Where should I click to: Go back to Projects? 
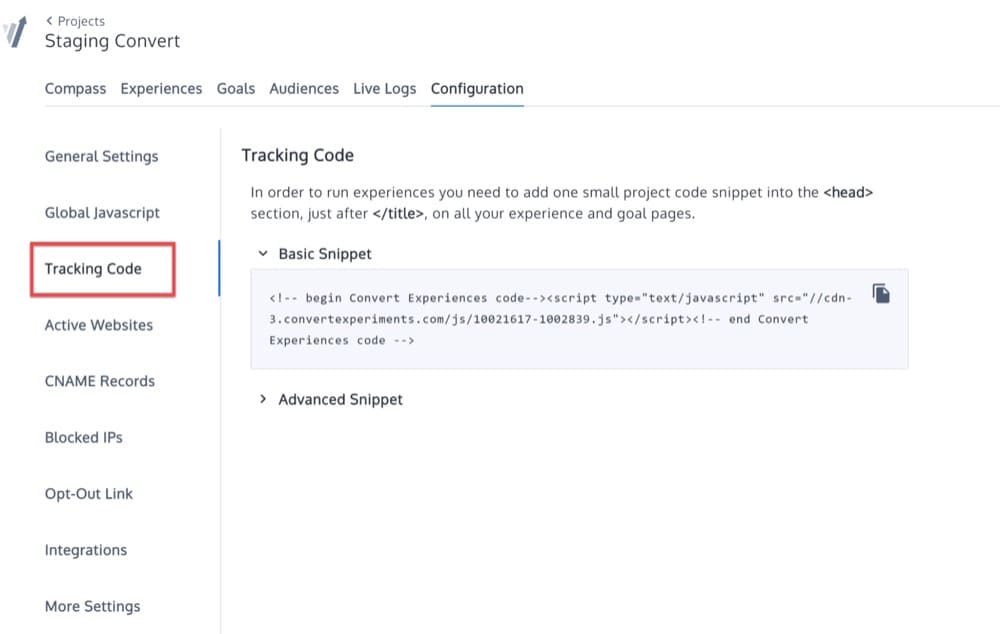click(75, 21)
